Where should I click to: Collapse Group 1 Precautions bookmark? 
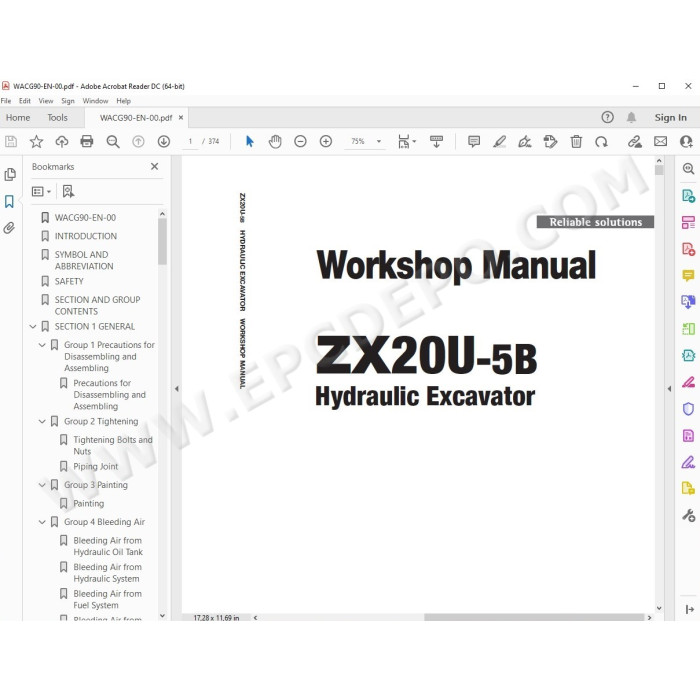pyautogui.click(x=42, y=345)
